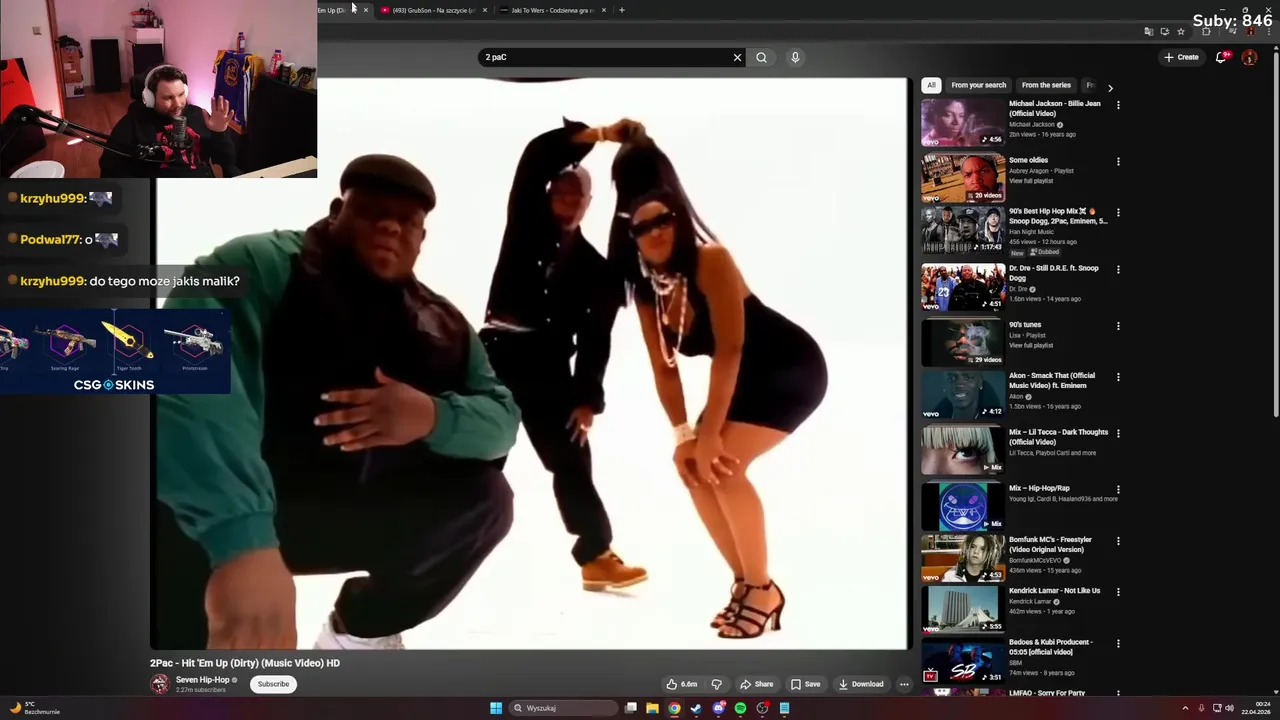Screen dimensions: 1280x720
Task: Open options menu for Kendrick Lamar Not Like Us
Action: 1118,592
